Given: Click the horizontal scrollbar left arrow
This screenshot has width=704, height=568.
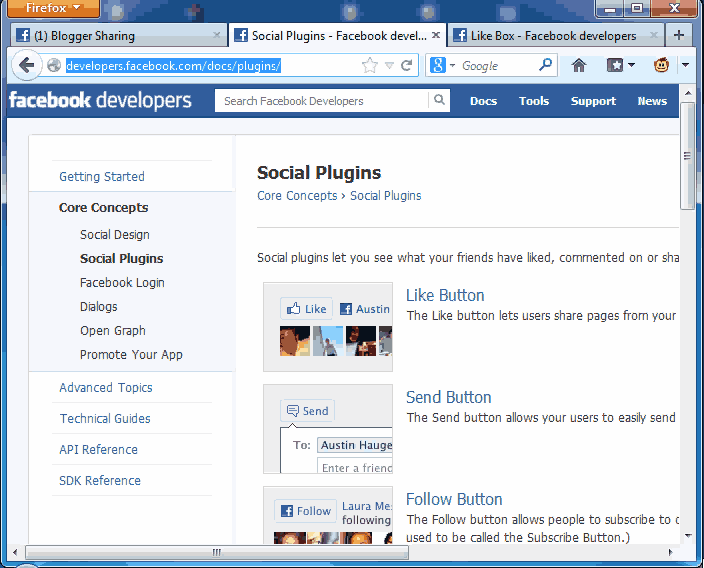Looking at the screenshot, I should pos(15,552).
